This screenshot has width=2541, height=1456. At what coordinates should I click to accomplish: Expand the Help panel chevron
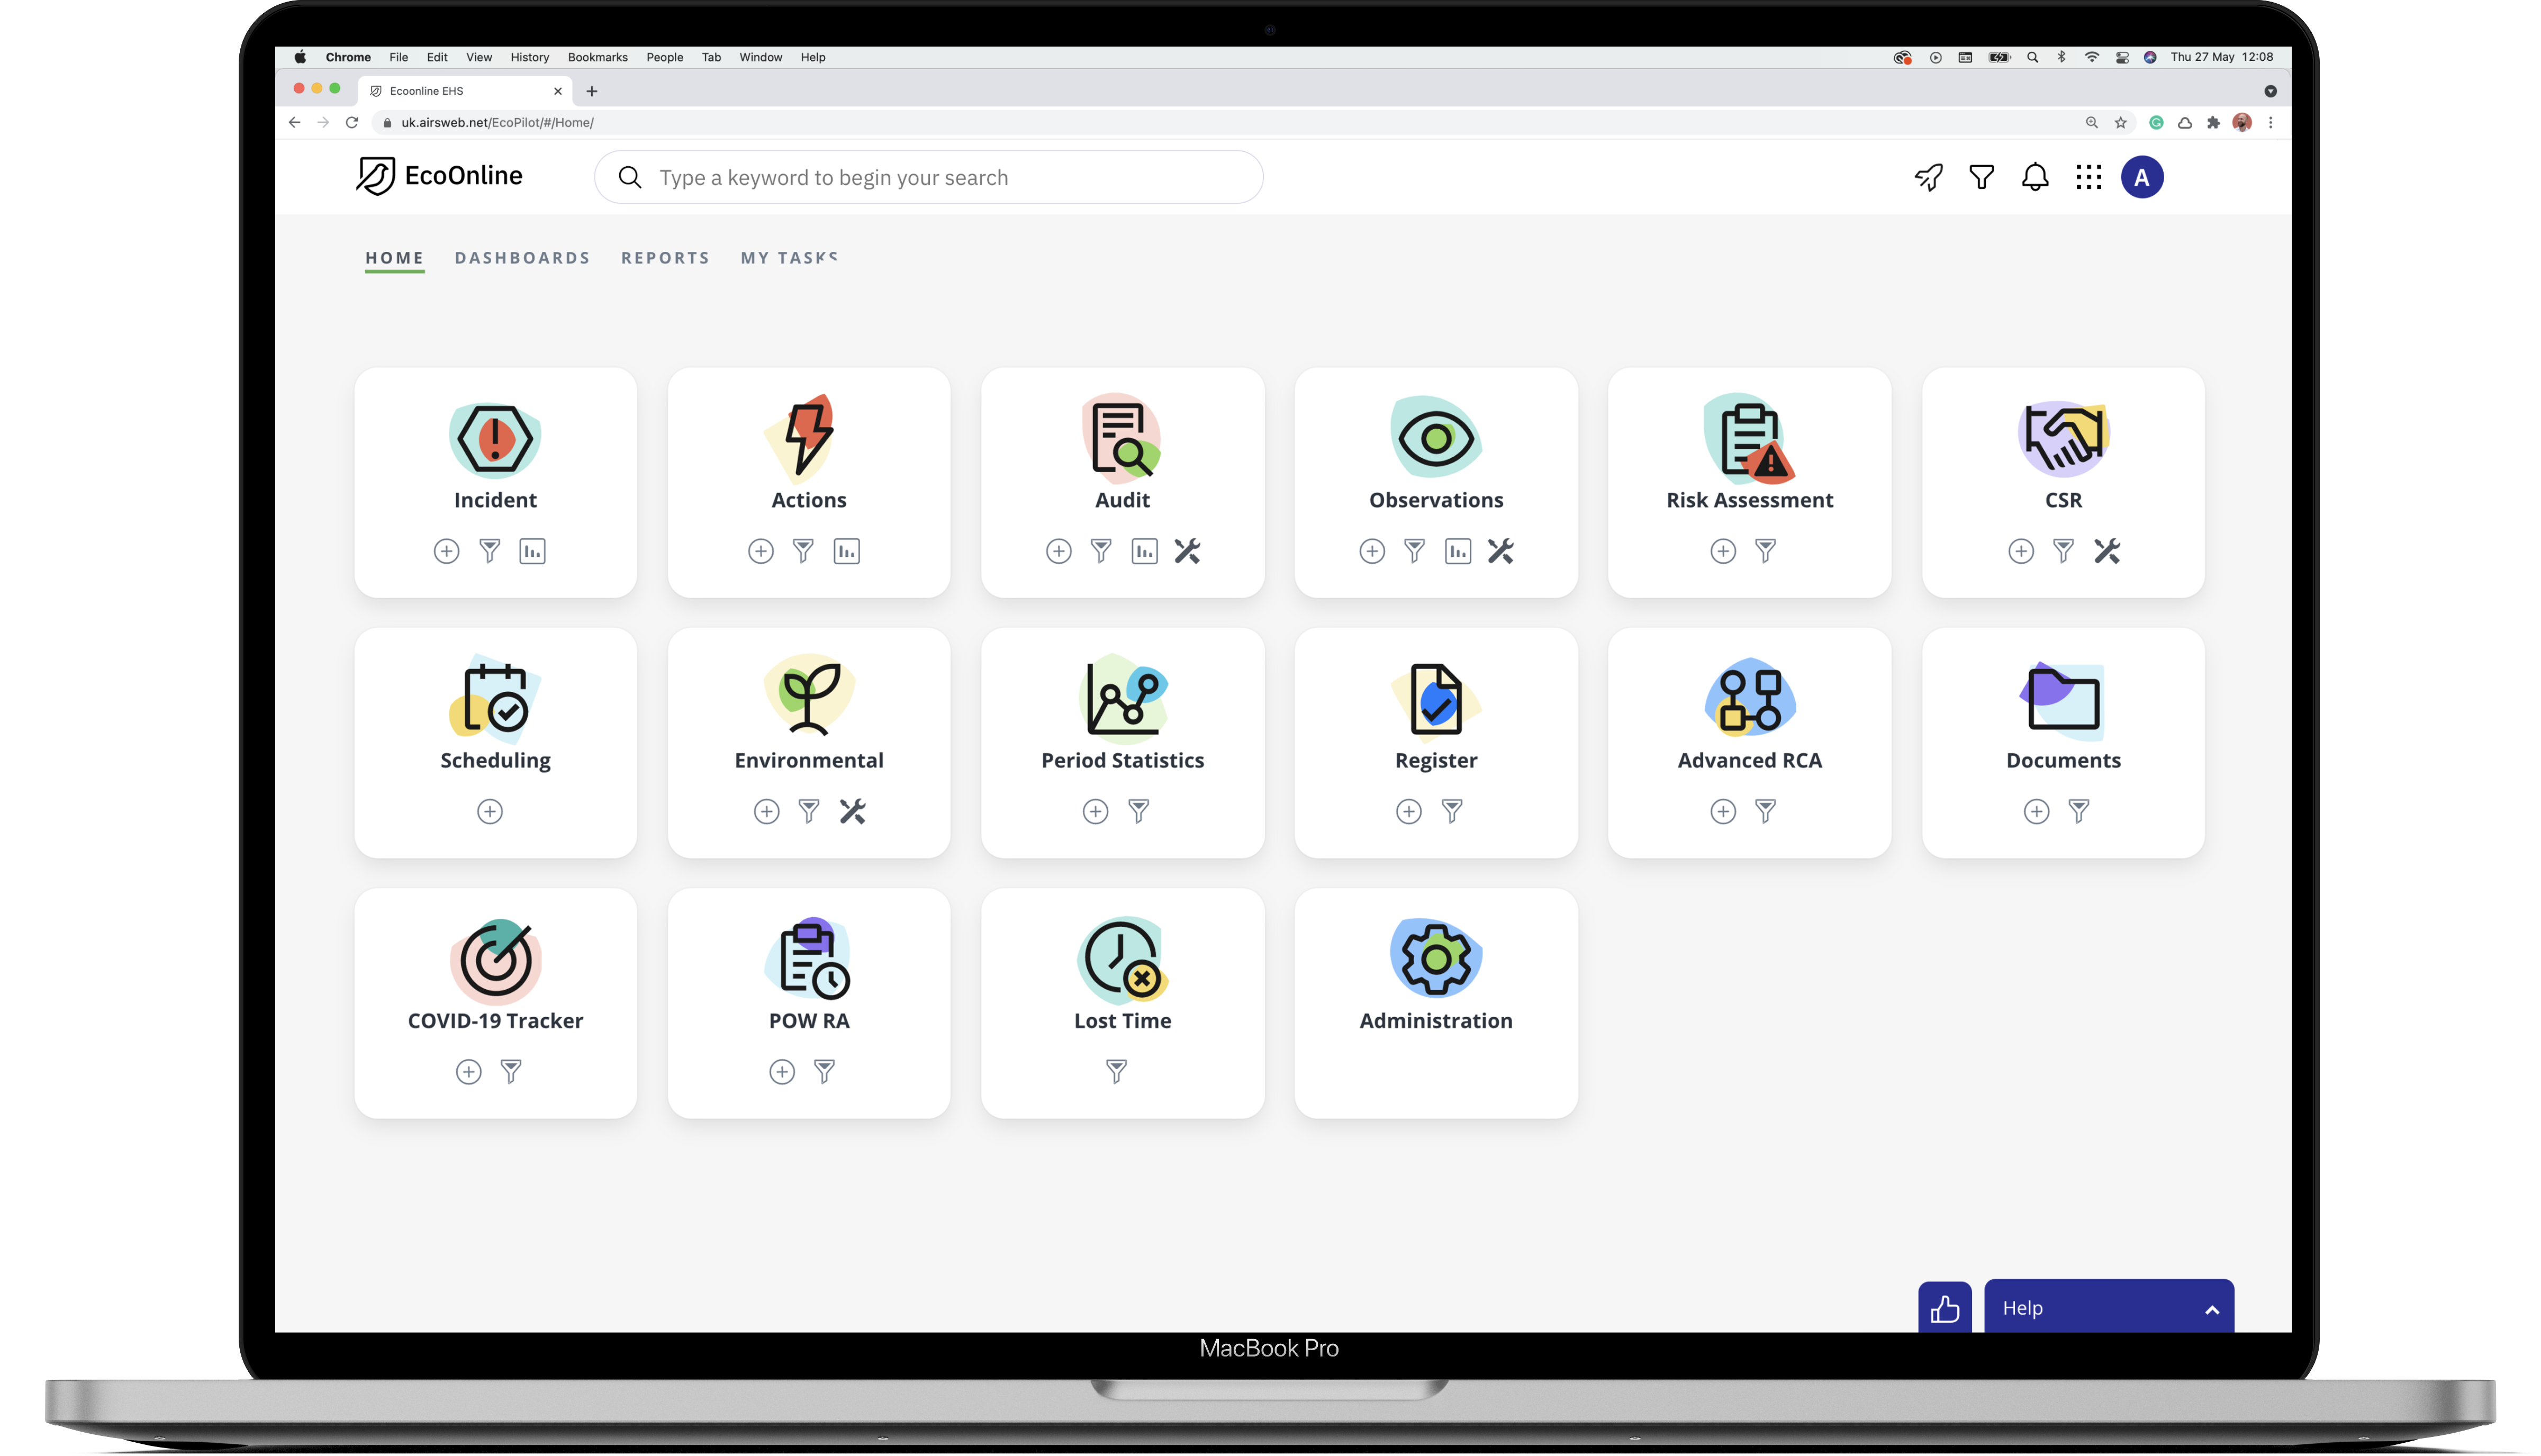[2212, 1309]
